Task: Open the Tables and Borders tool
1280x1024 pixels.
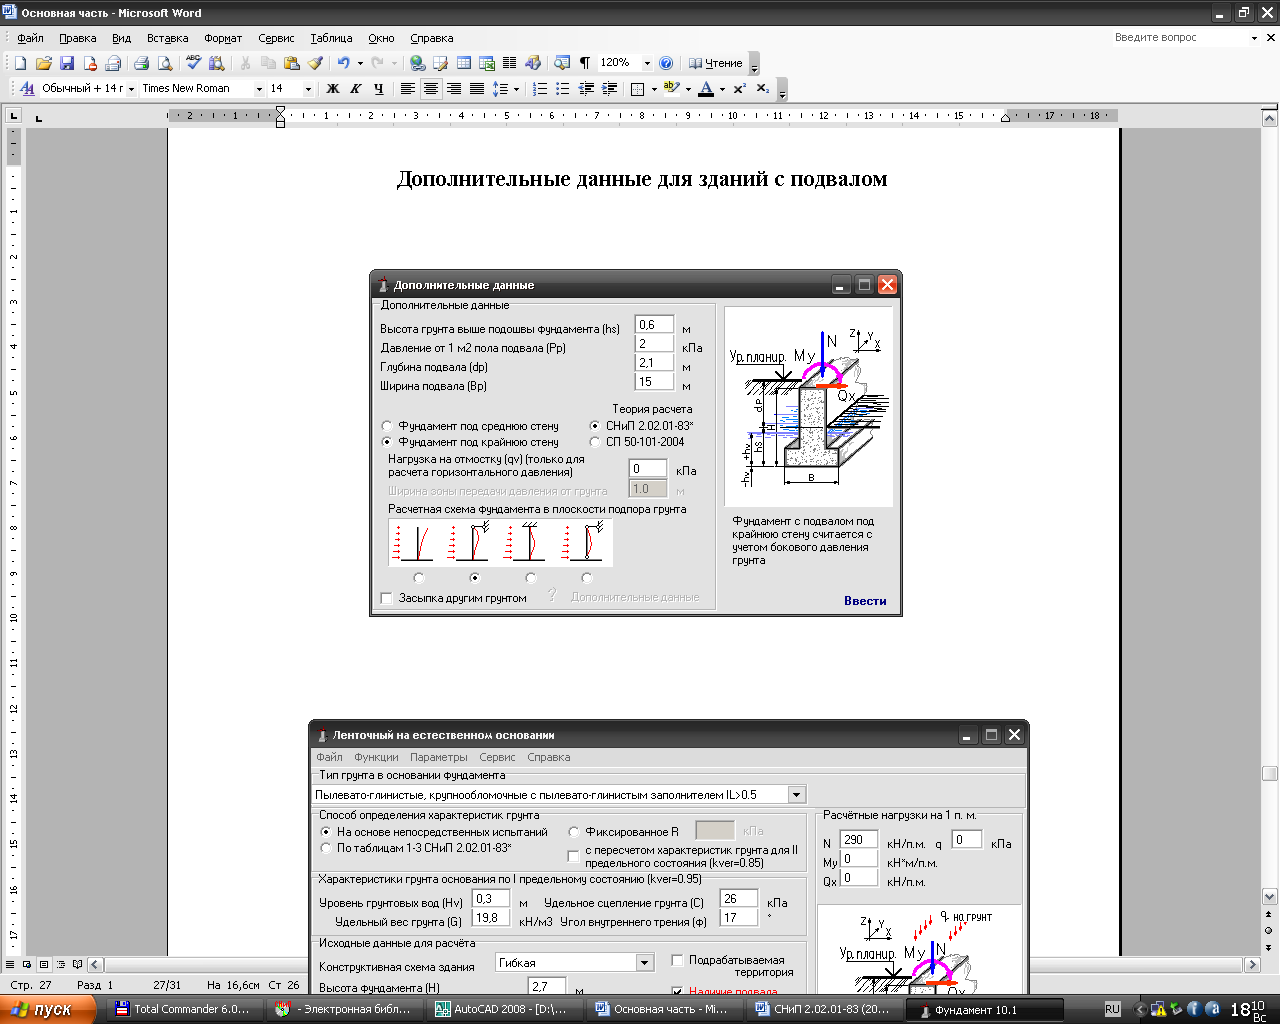Action: [440, 63]
